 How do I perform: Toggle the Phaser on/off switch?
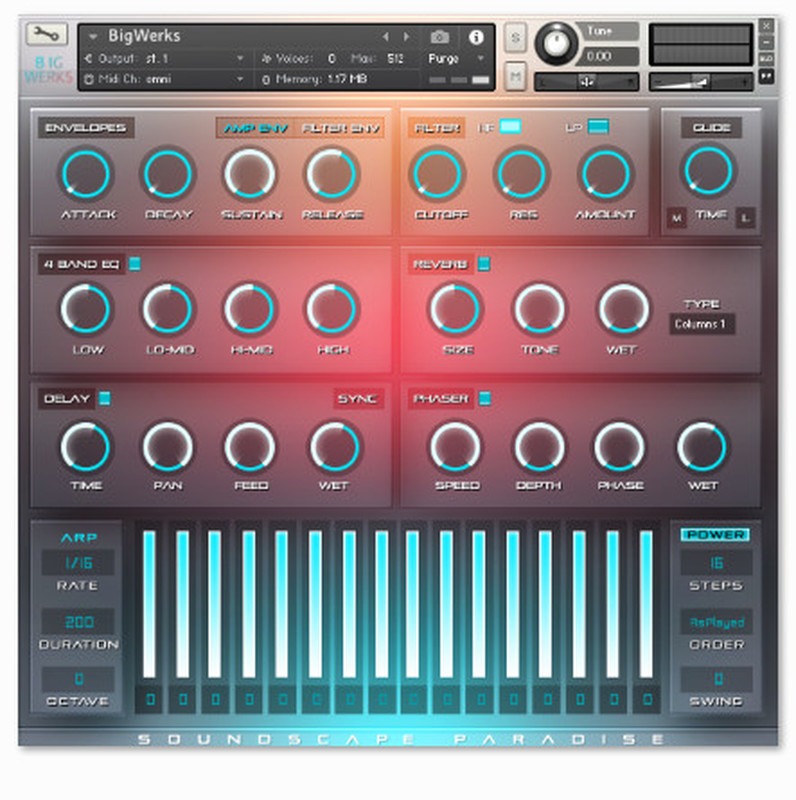click(x=485, y=398)
